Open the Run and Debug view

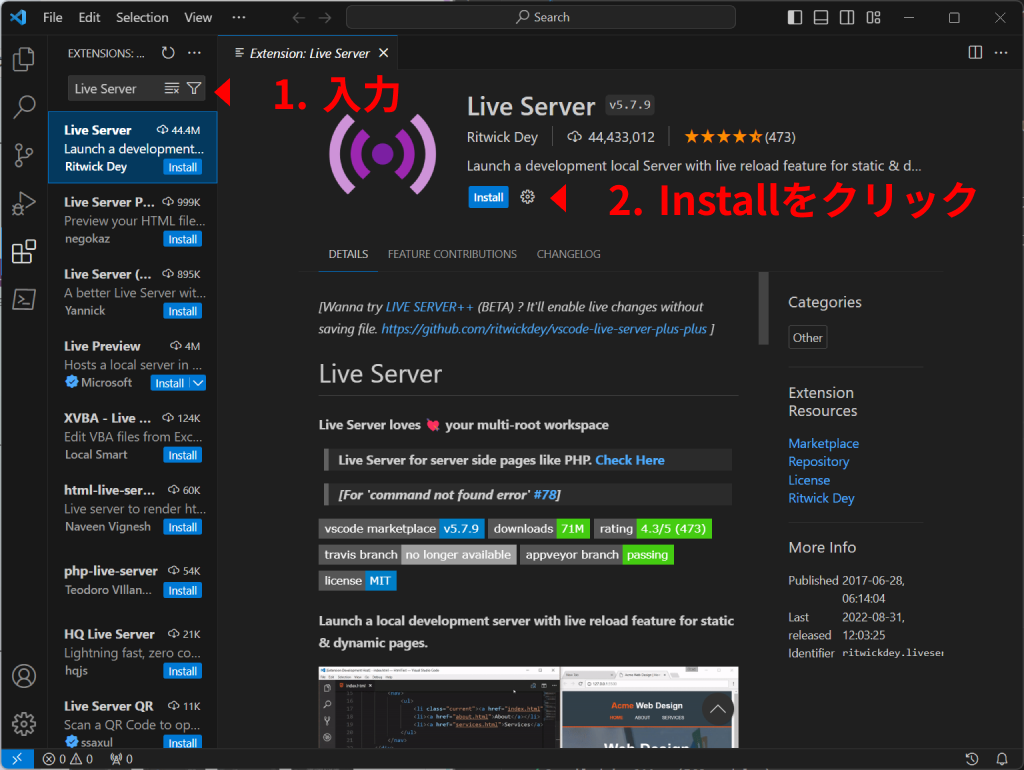click(x=24, y=203)
